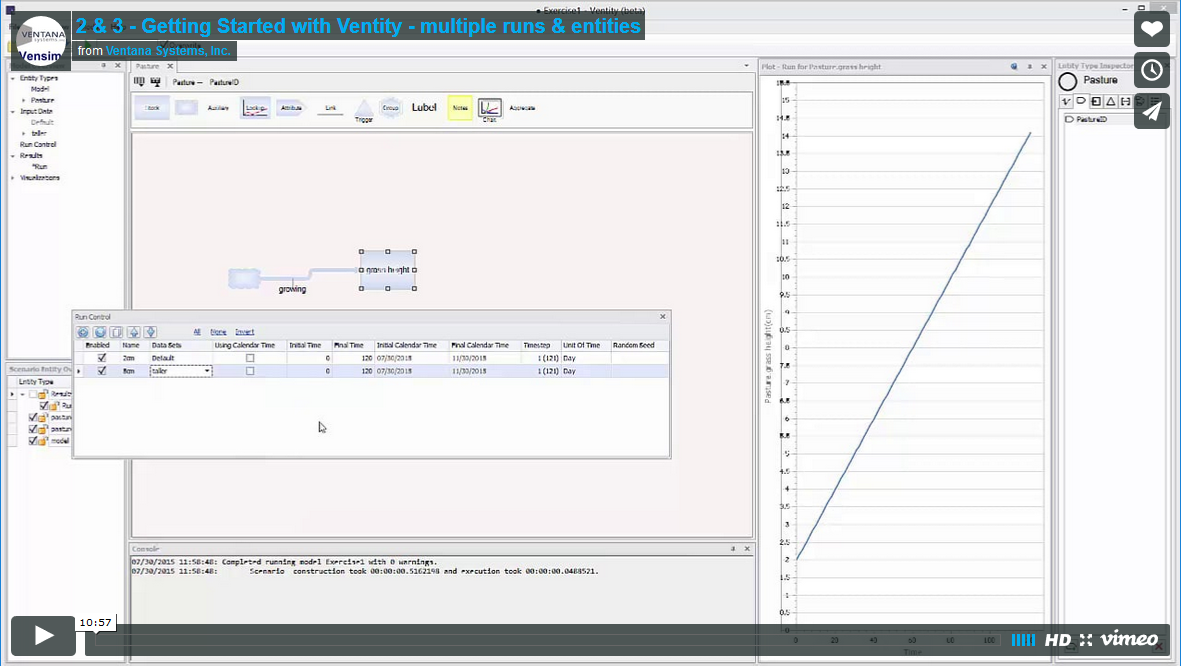Move run down with the down-arrow icon

point(150,332)
